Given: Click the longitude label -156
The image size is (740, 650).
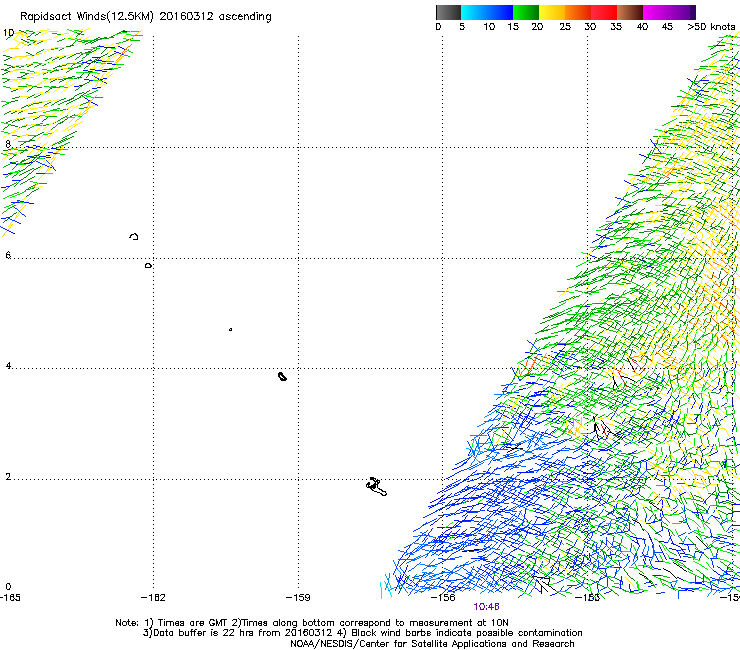Looking at the screenshot, I should (443, 598).
